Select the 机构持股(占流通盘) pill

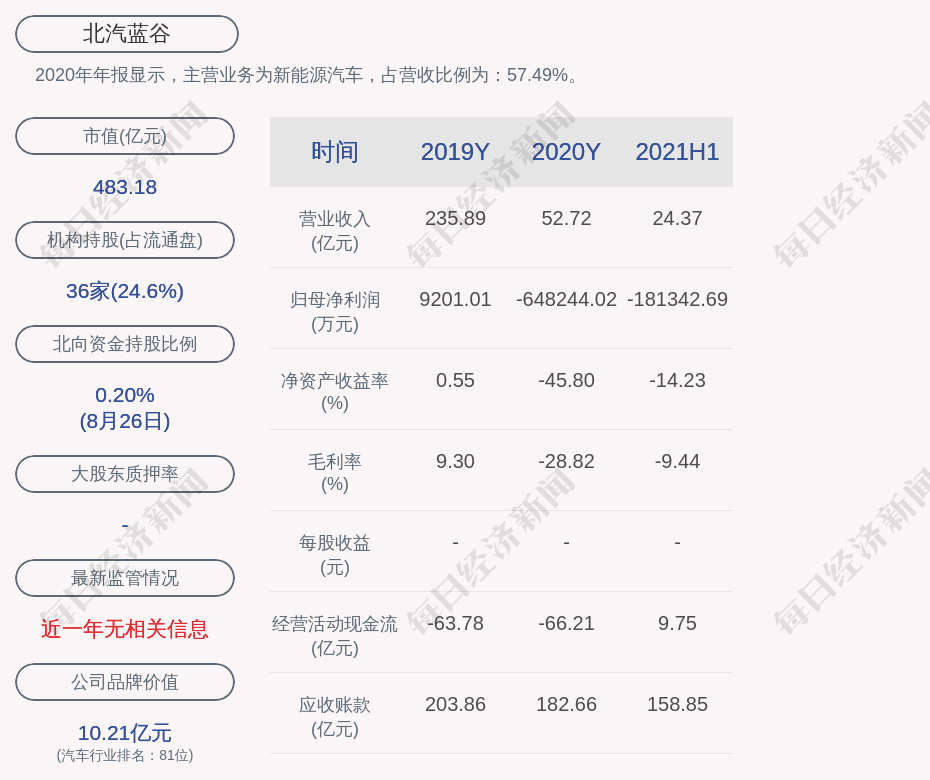click(x=125, y=240)
